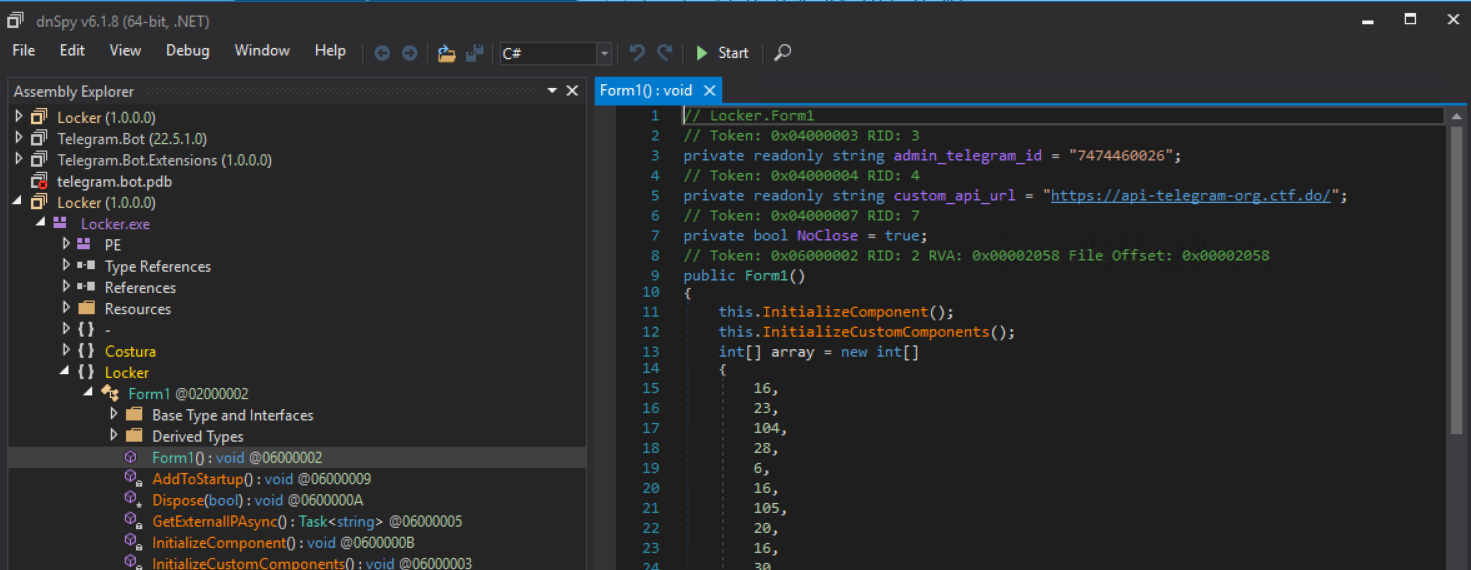
Task: Open the File menu
Action: pos(23,50)
